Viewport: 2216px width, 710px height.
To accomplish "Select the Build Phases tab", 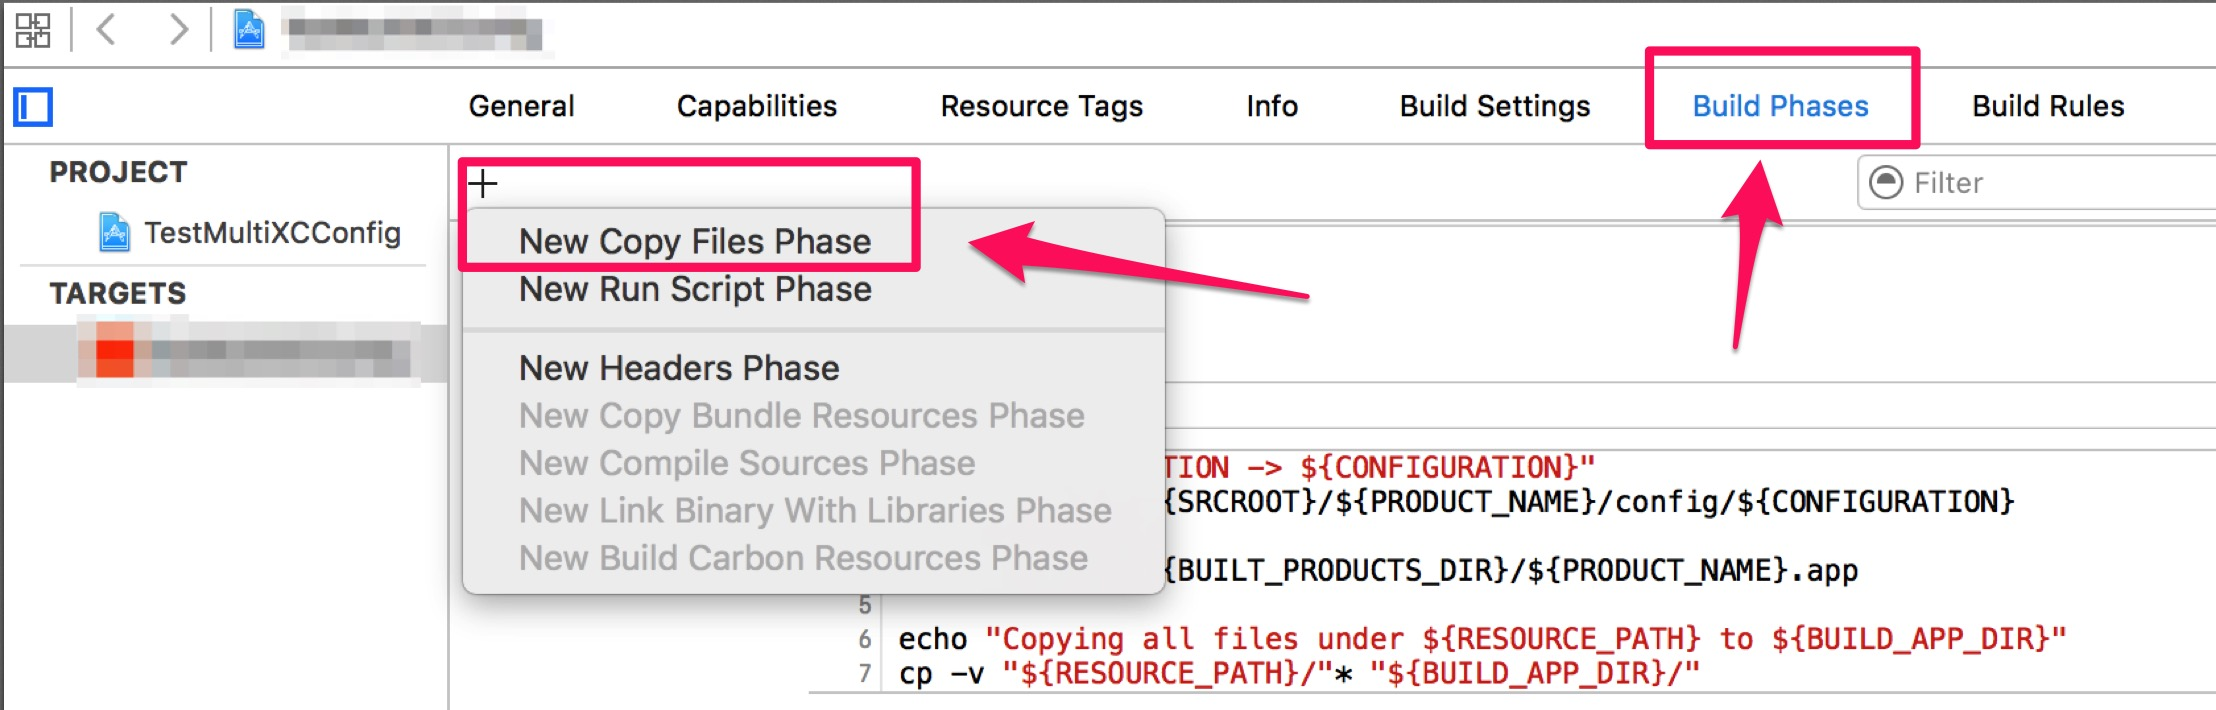I will (x=1780, y=106).
